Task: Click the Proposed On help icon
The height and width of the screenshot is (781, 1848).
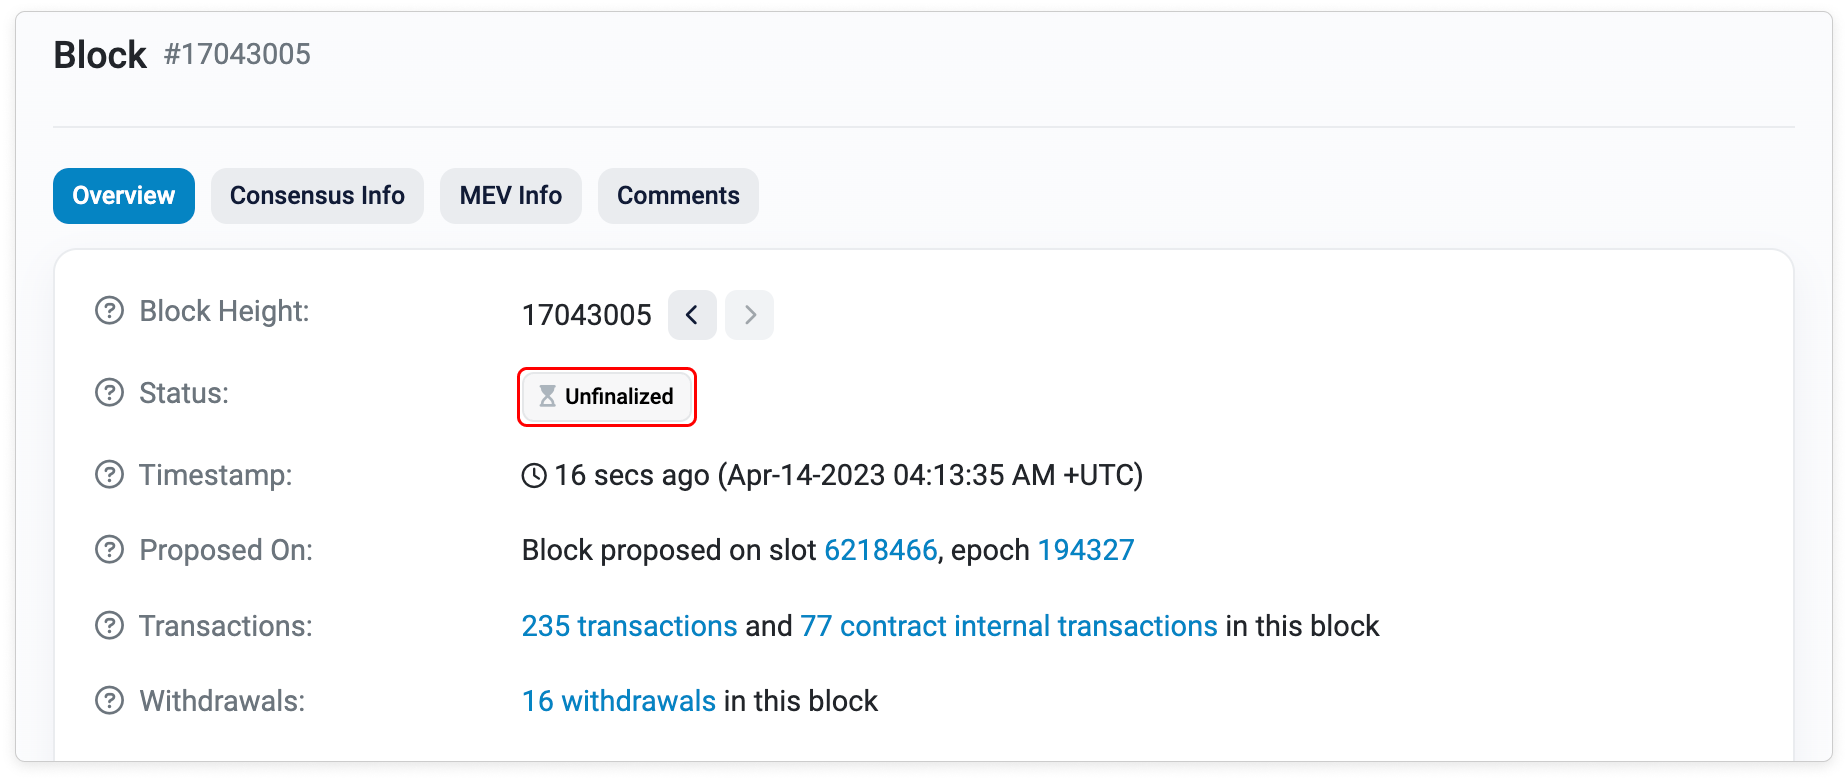Action: (x=109, y=550)
